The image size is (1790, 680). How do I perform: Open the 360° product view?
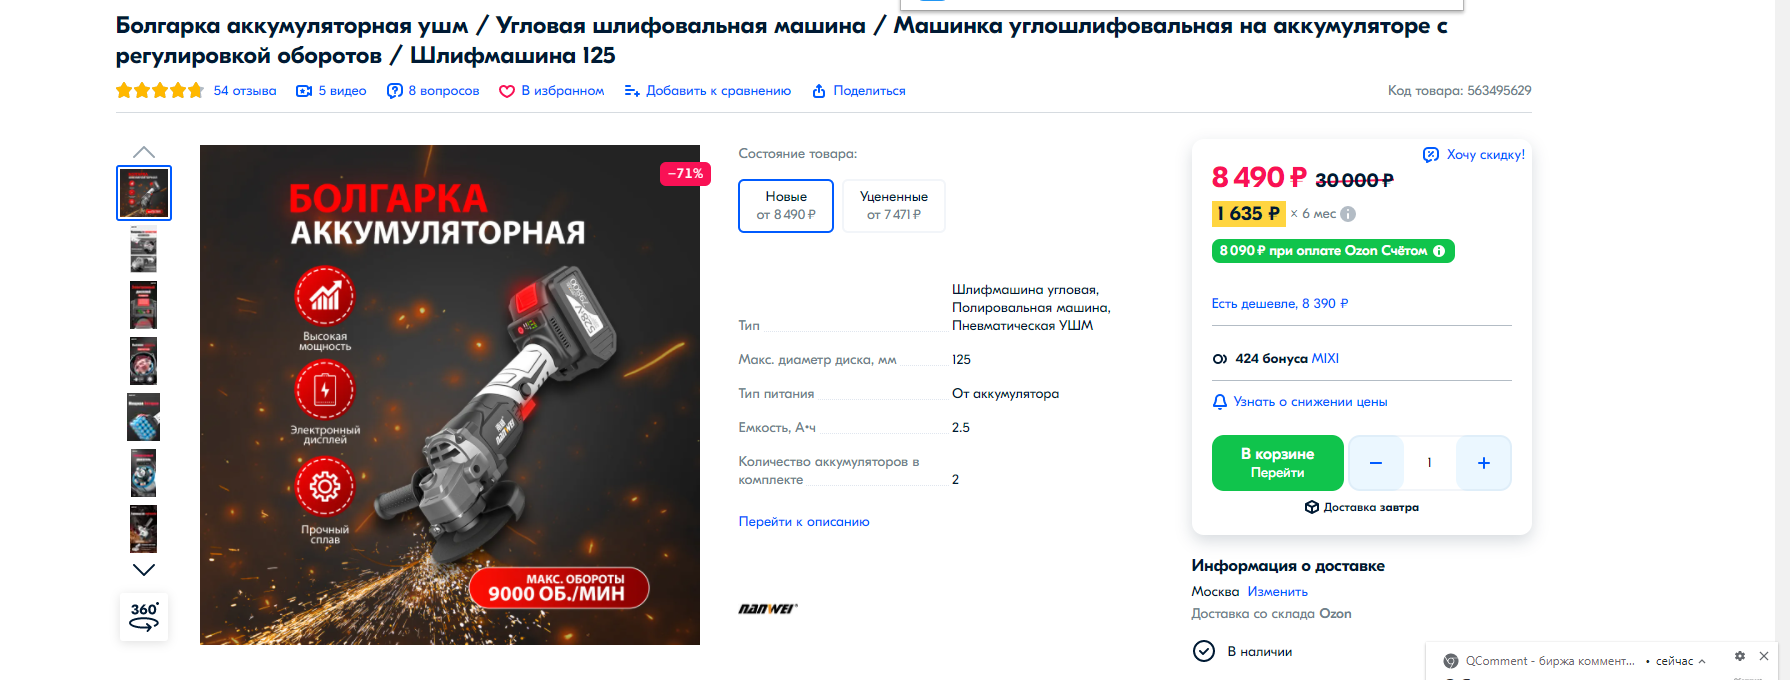pos(144,617)
